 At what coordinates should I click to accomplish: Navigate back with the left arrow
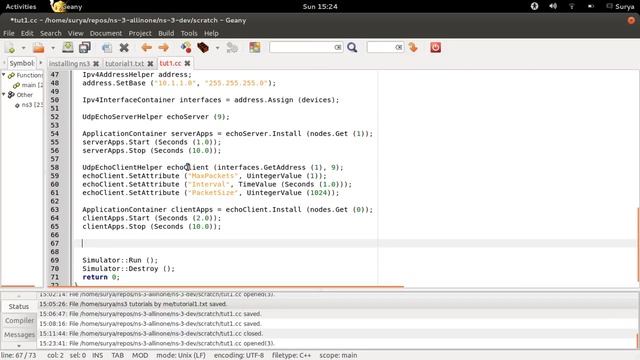click(x=146, y=48)
